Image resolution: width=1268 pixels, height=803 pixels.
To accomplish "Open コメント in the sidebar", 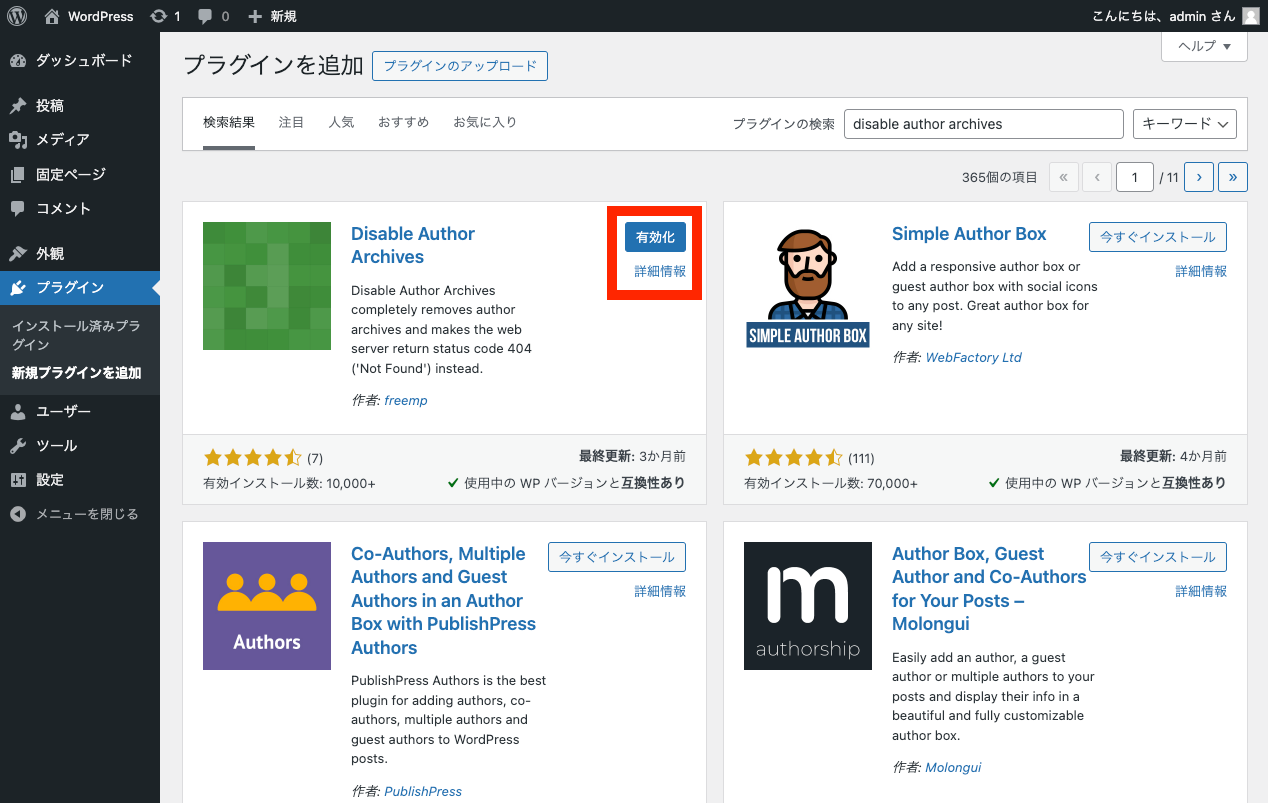I will pyautogui.click(x=80, y=208).
